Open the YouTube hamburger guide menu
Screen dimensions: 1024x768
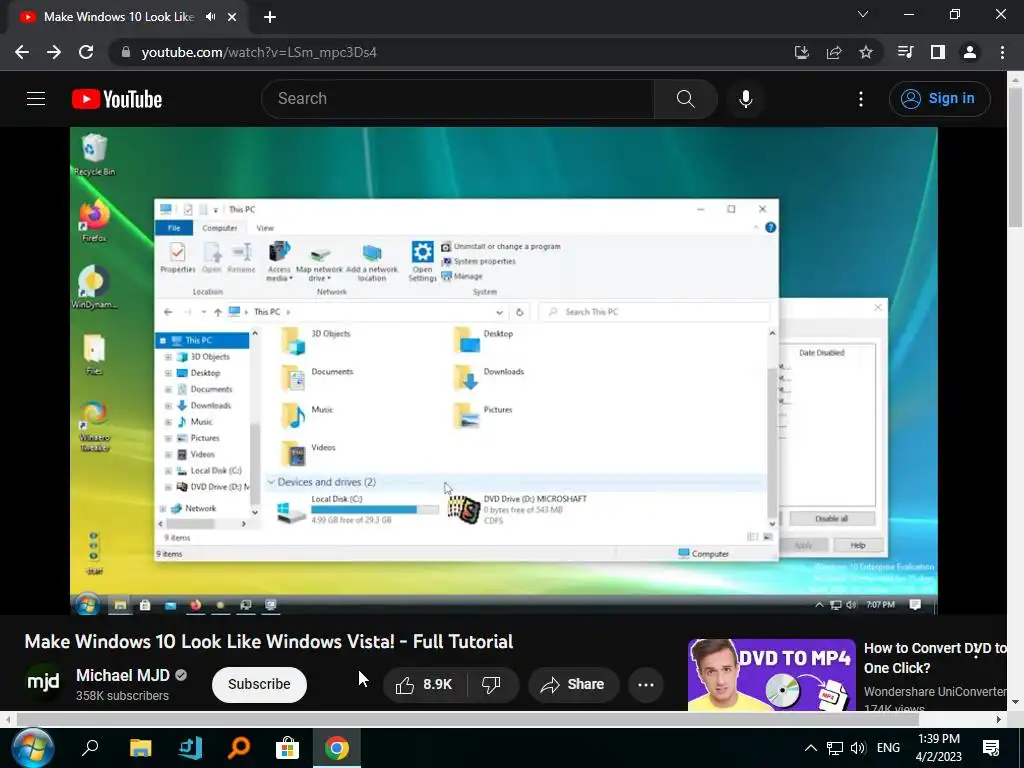pos(36,99)
